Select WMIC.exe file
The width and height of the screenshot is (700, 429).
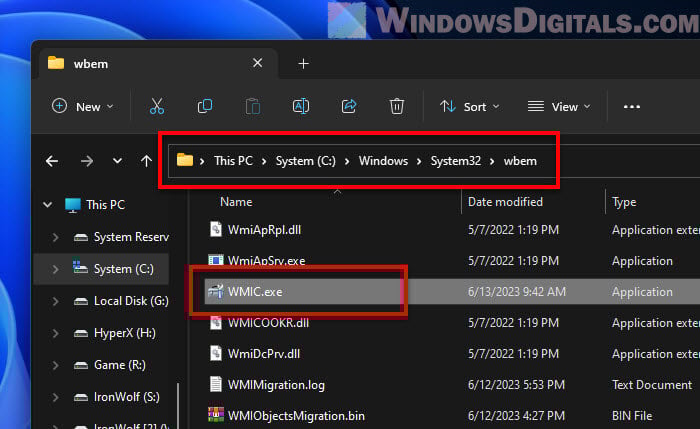[x=255, y=292]
